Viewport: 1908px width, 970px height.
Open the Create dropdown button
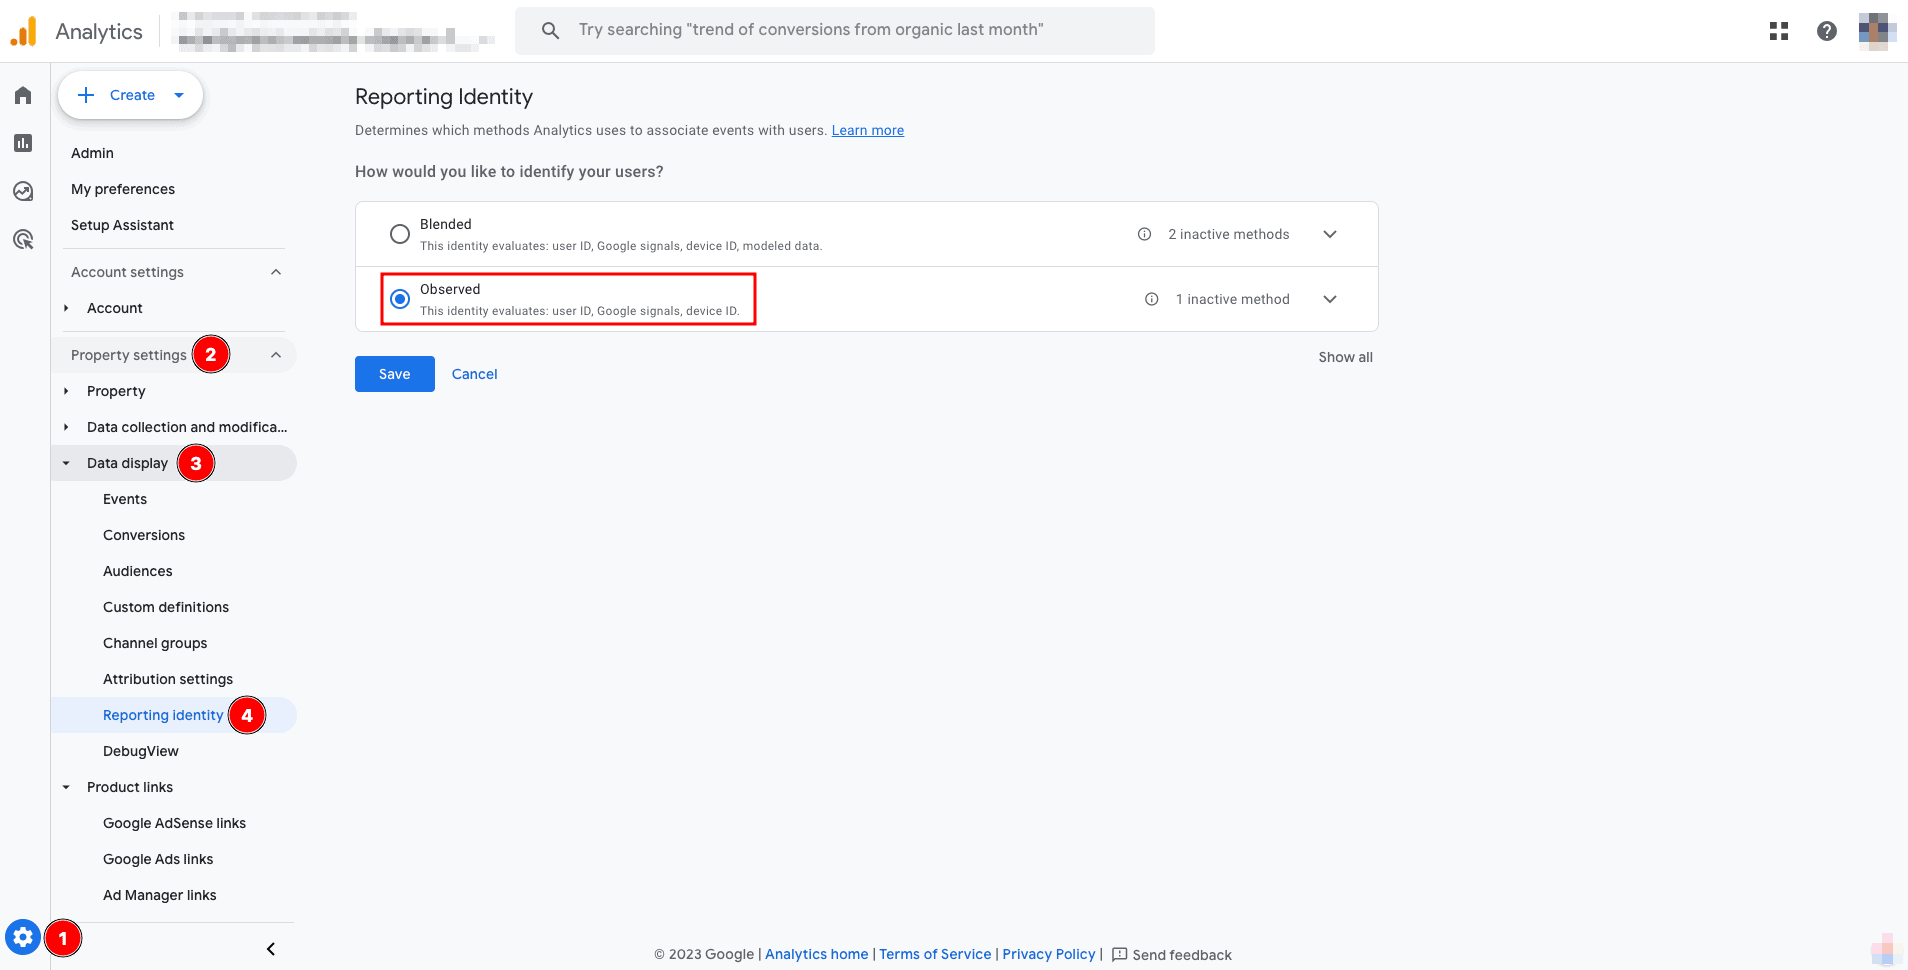[131, 95]
